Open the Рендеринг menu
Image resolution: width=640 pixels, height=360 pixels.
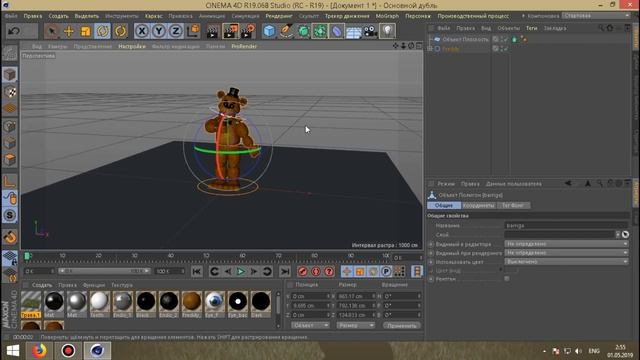click(279, 16)
